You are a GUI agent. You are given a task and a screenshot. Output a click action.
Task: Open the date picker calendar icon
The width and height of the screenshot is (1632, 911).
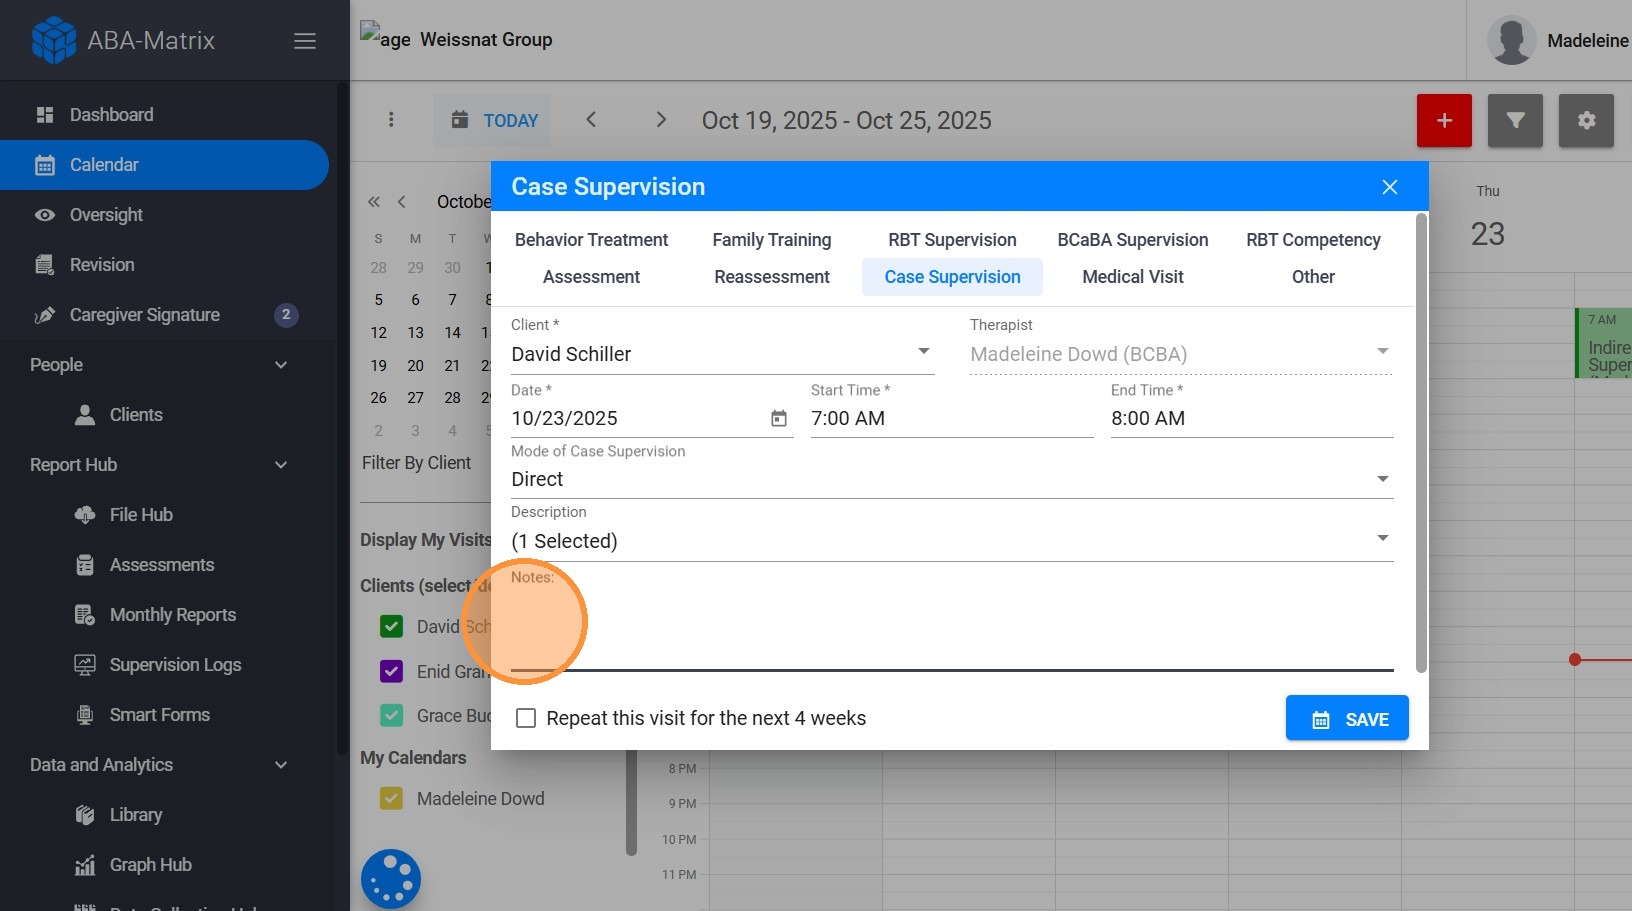(x=779, y=419)
